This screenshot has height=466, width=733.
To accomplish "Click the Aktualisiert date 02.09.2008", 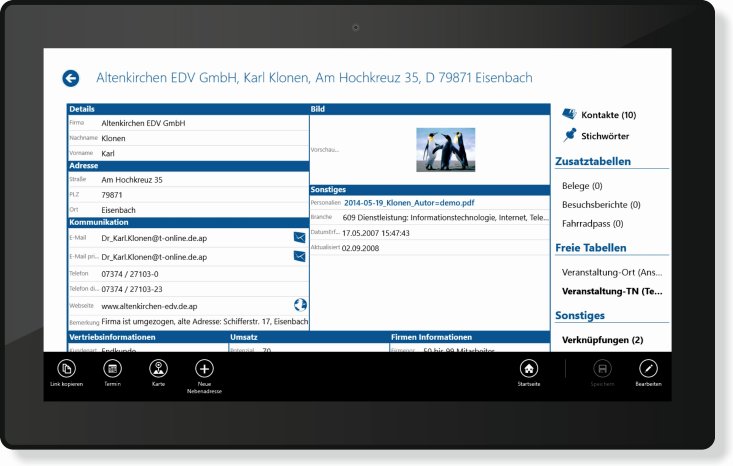I will (360, 248).
